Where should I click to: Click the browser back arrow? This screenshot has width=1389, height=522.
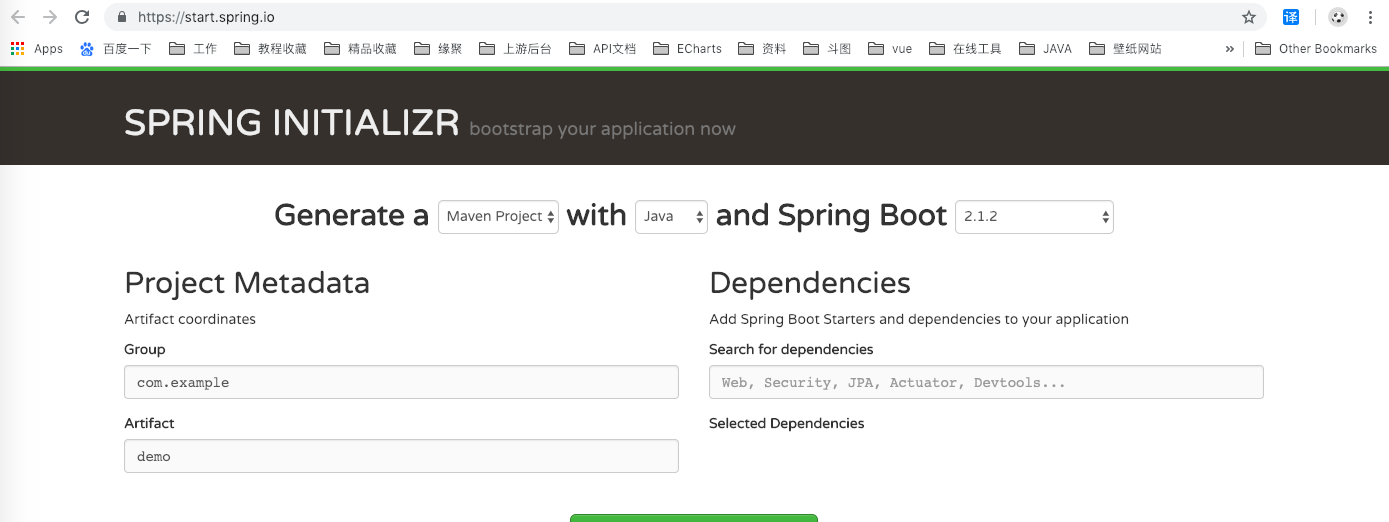[18, 17]
